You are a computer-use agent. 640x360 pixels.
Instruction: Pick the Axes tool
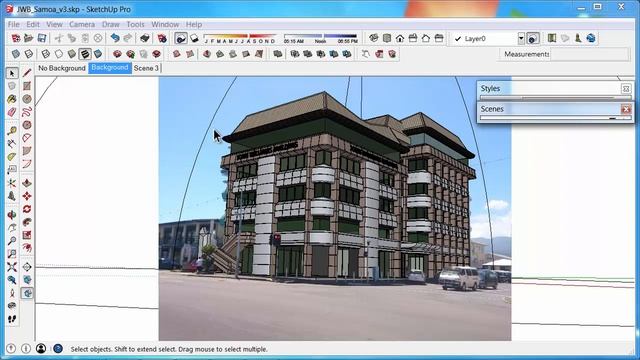click(12, 183)
